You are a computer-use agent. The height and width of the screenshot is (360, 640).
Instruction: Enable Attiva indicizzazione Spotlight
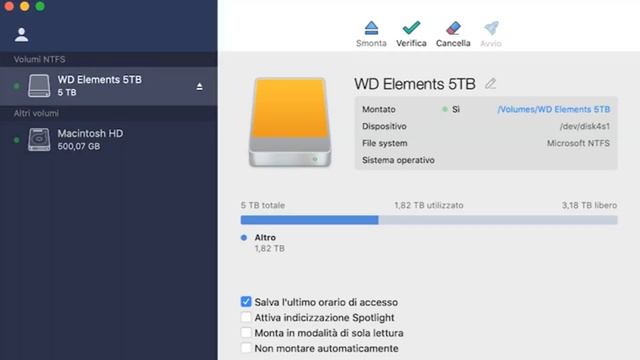[x=246, y=317]
